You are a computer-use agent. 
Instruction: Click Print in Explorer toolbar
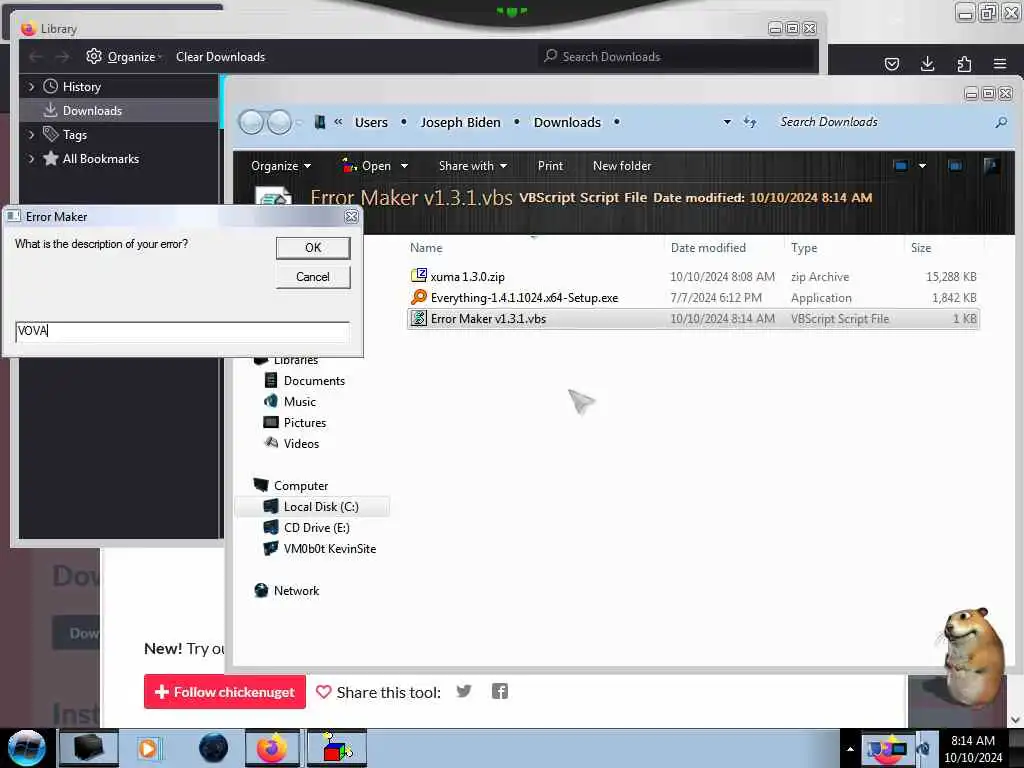point(550,166)
